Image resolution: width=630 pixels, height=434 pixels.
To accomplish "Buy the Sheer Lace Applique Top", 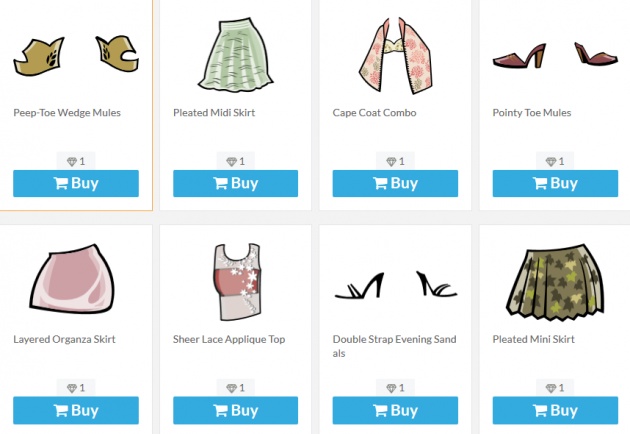I will coord(235,410).
